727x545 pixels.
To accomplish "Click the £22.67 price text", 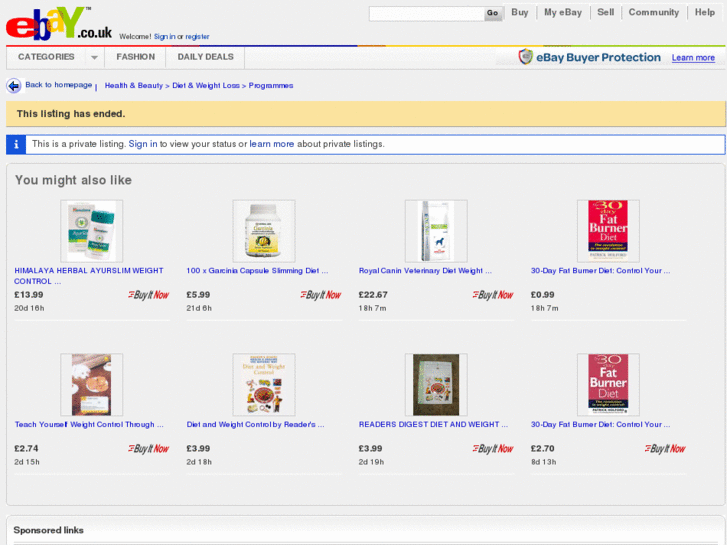I will pos(373,295).
